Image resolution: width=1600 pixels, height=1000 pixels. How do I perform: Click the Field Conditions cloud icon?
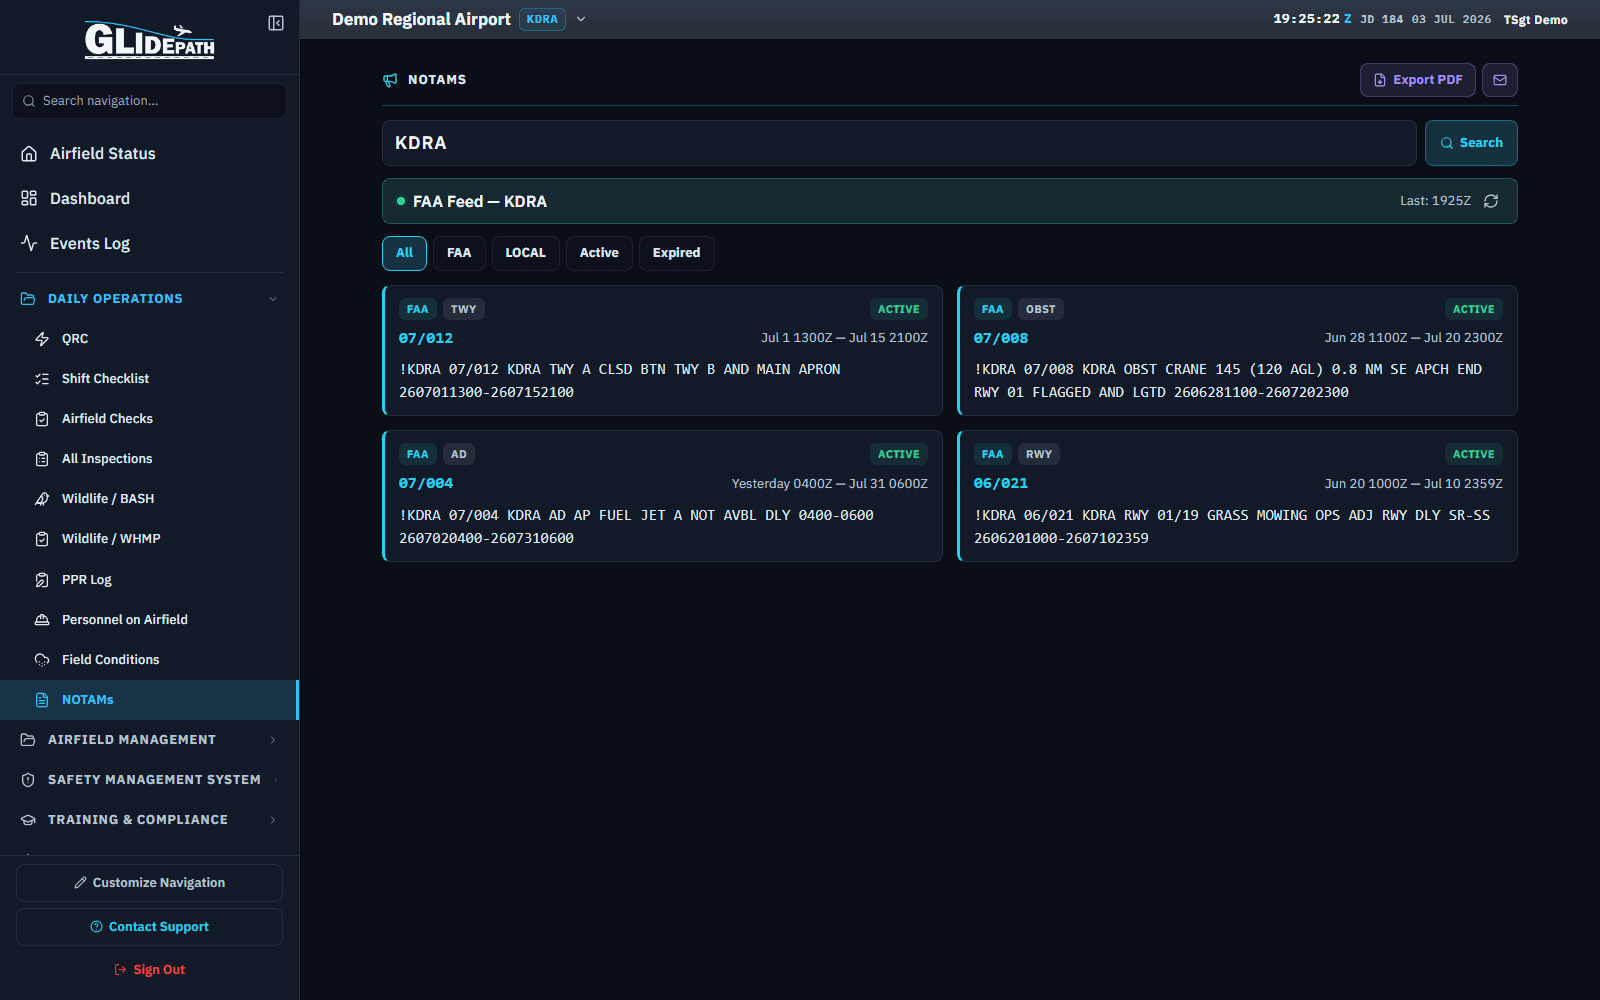[42, 660]
